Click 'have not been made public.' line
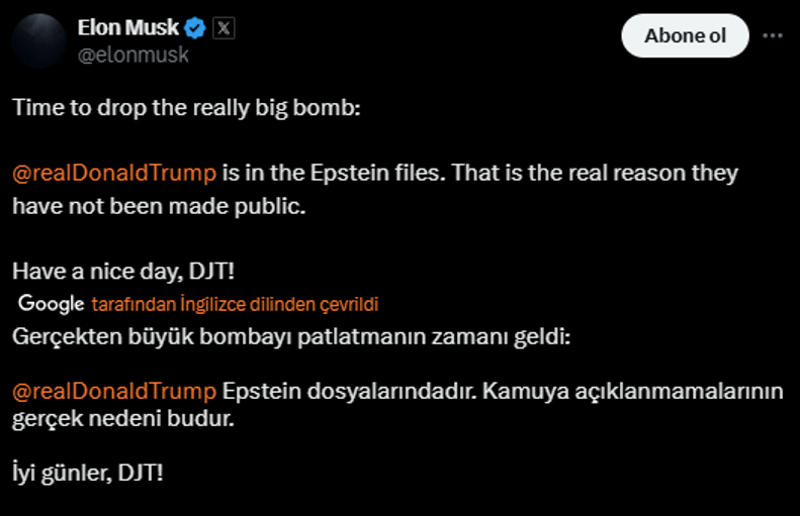Screen dimensions: 800x516 [x=159, y=206]
